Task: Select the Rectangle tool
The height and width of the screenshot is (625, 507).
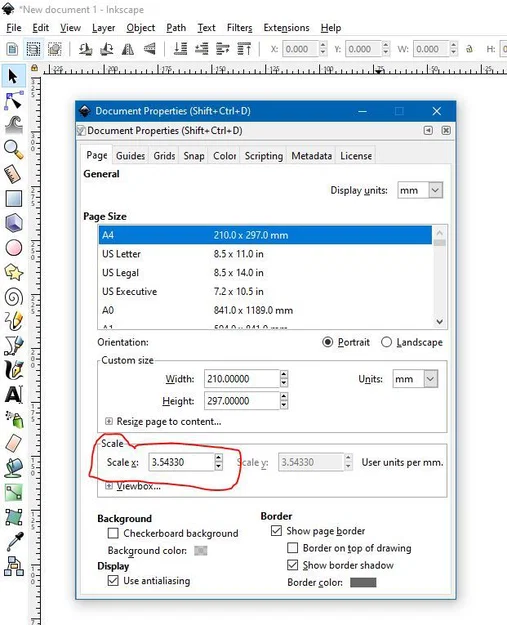Action: (14, 199)
